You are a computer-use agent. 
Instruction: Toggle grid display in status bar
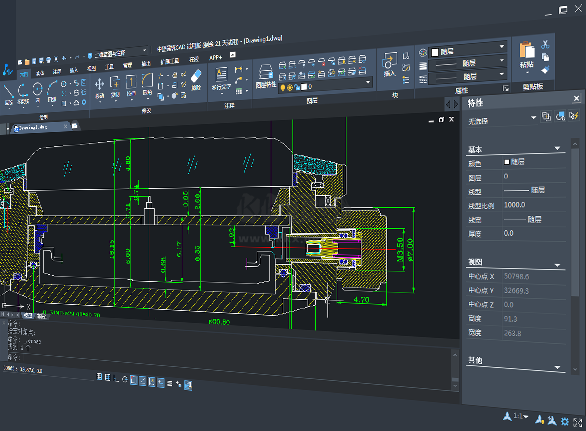(x=107, y=377)
